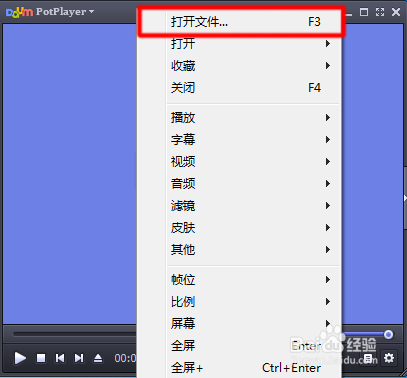Expand the 播放 submenu

239,118
